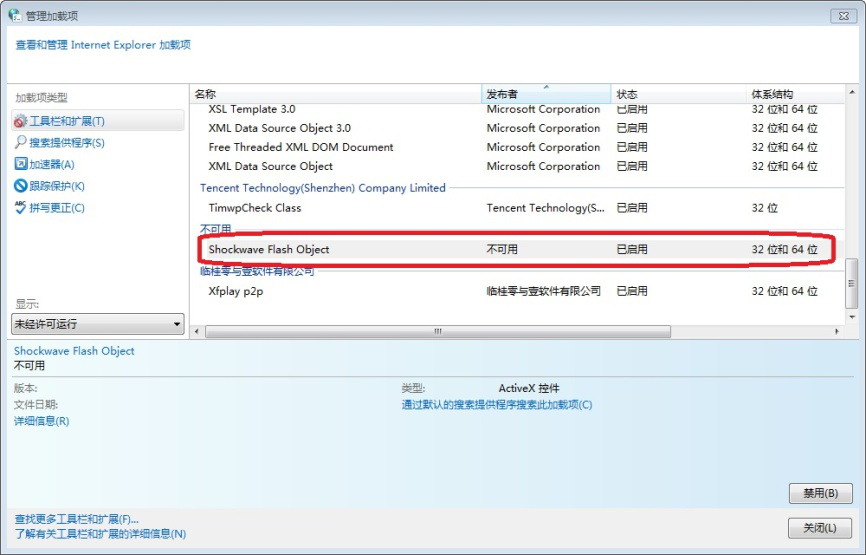This screenshot has width=866, height=555.
Task: Select the XML Data Source Object 3.0 row
Action: [518, 128]
